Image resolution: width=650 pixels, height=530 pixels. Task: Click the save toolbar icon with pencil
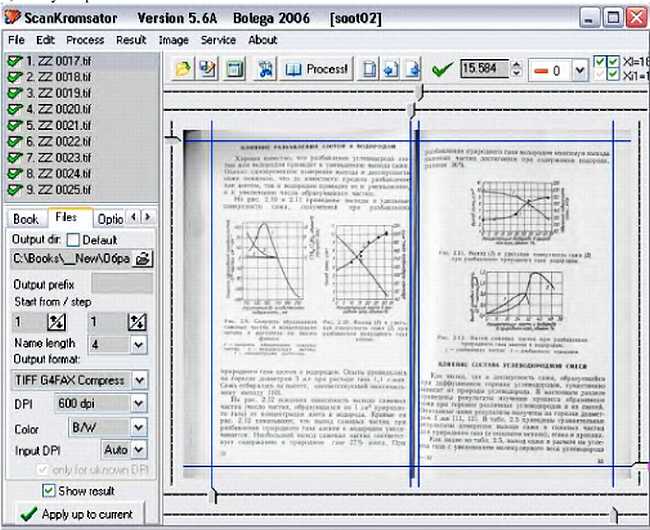pyautogui.click(x=208, y=70)
